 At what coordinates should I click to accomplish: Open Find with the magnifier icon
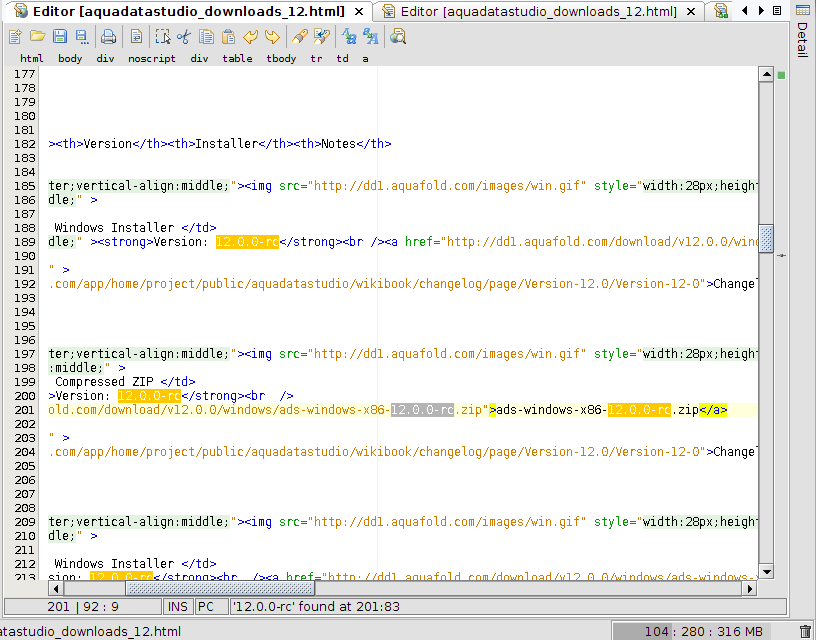(398, 36)
